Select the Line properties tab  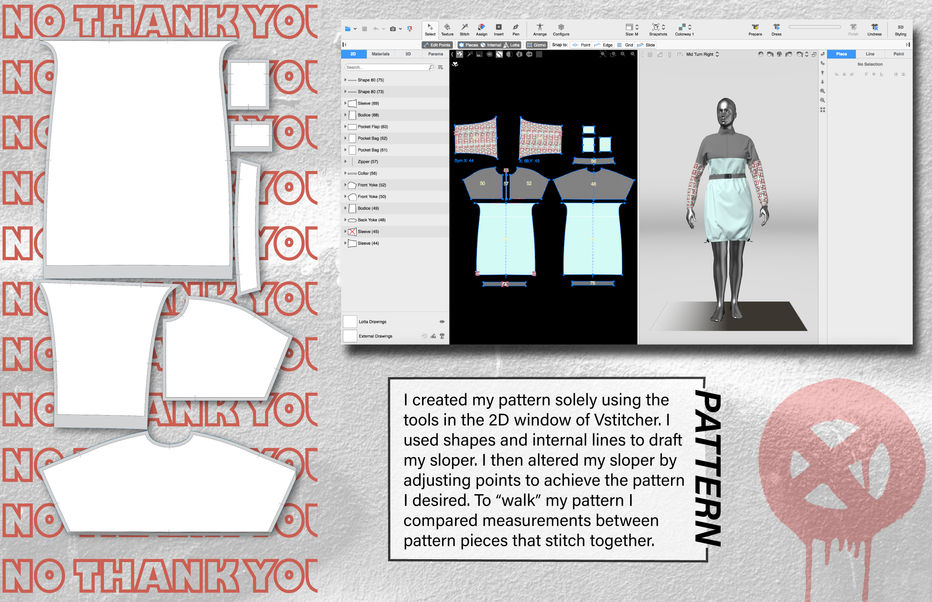point(870,54)
